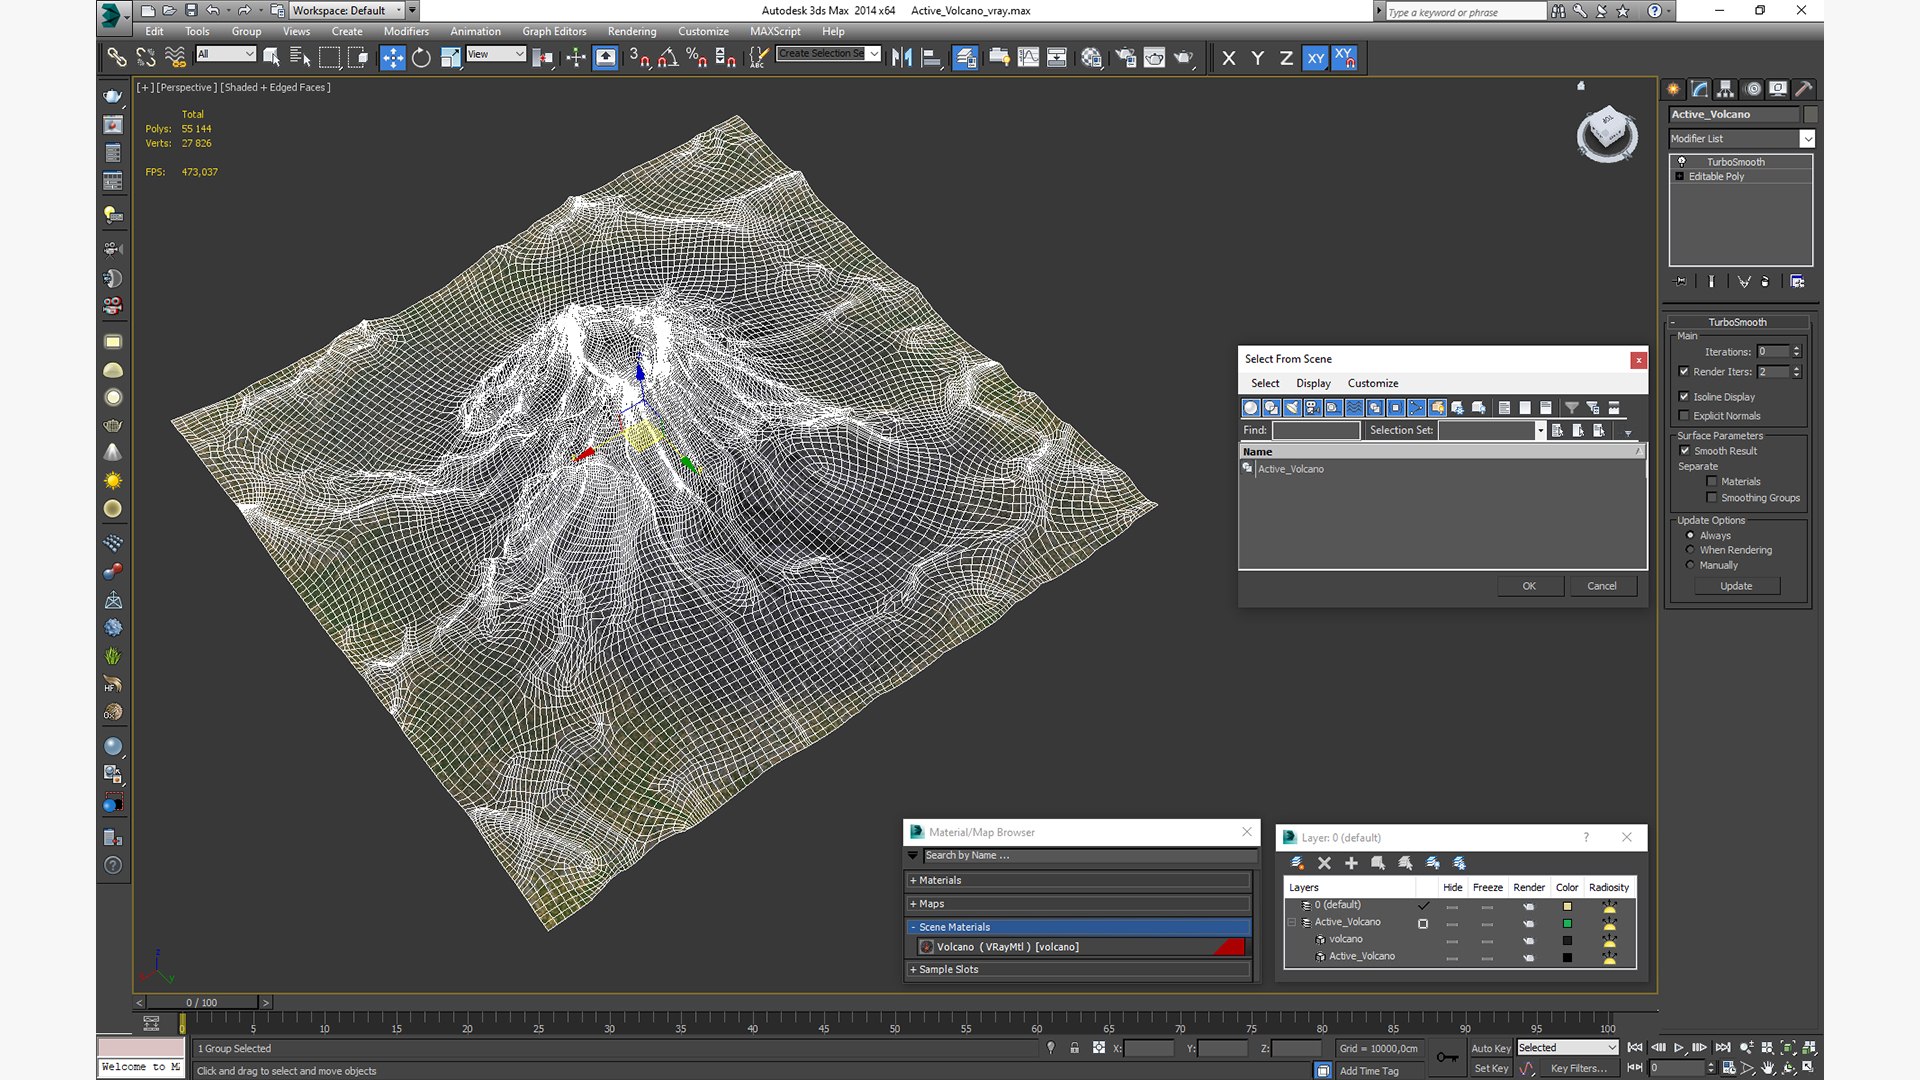Click the 0 (default) layer color swatch
This screenshot has height=1080, width=1920.
1567,907
